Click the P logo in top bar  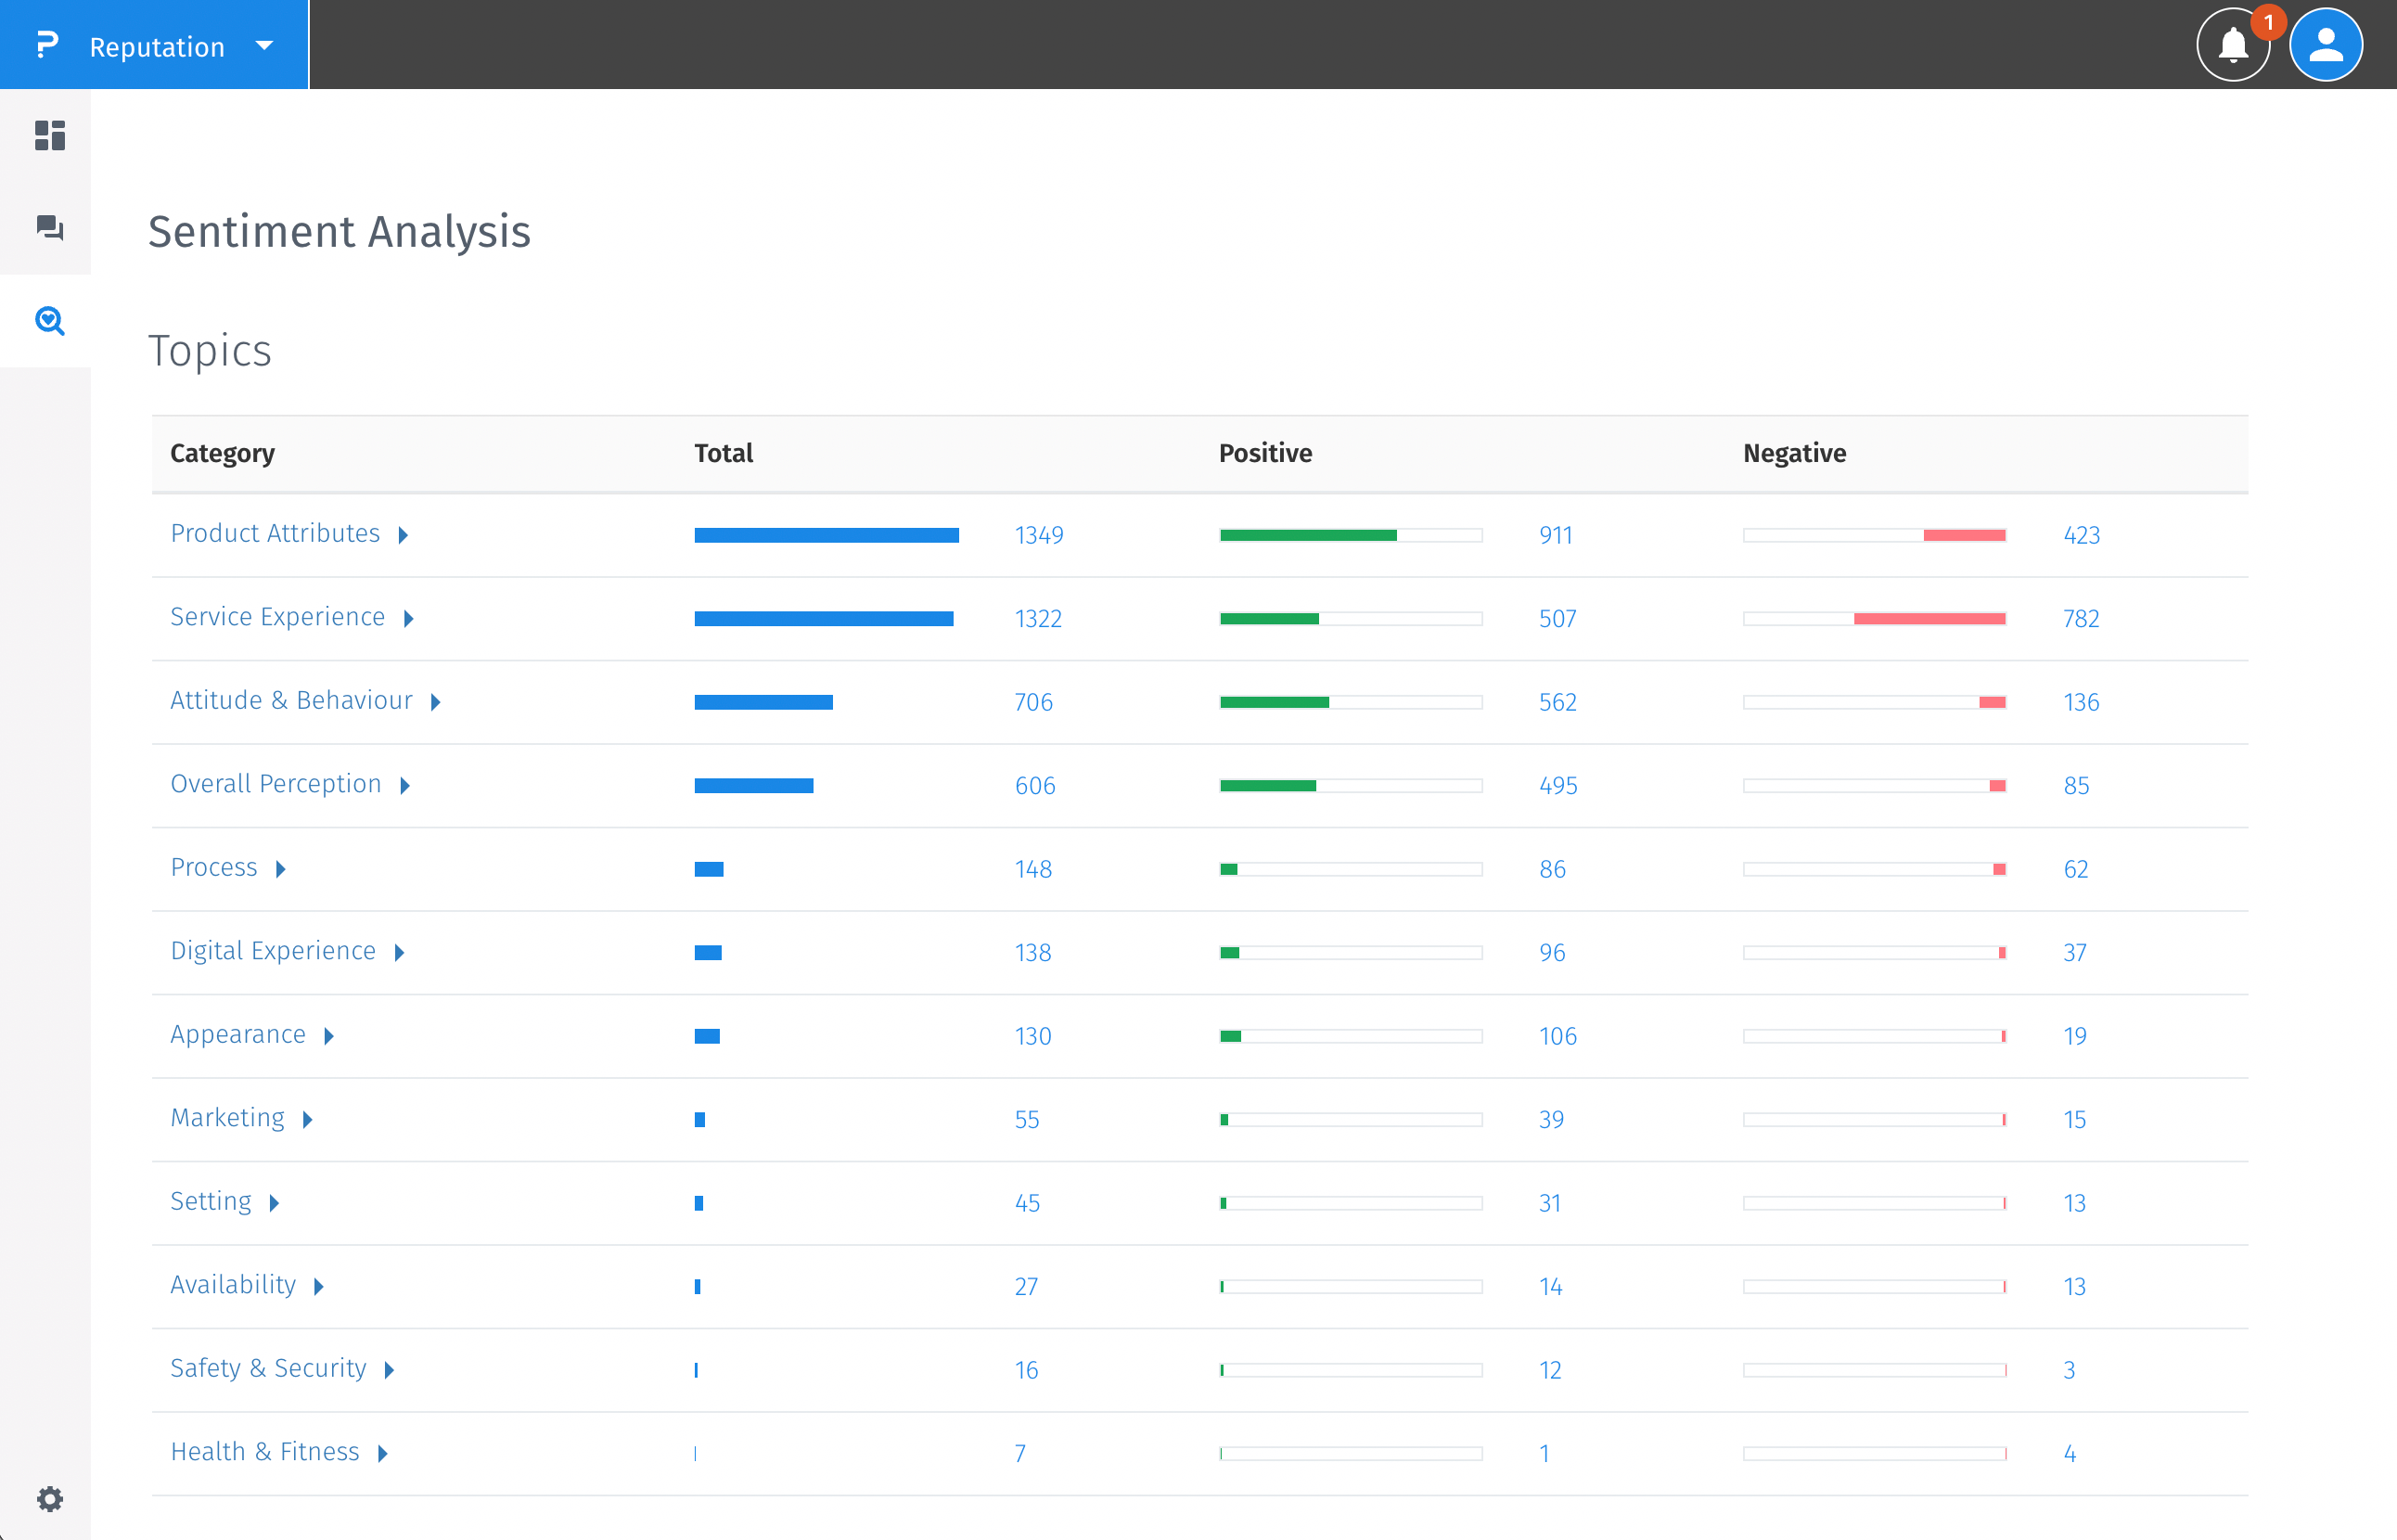tap(47, 45)
